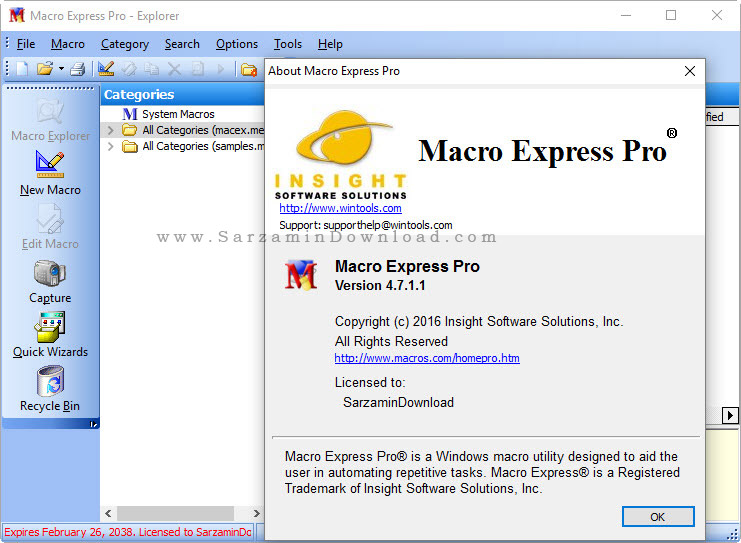741x543 pixels.
Task: Click the greyed Run macro play icon
Action: tap(220, 69)
